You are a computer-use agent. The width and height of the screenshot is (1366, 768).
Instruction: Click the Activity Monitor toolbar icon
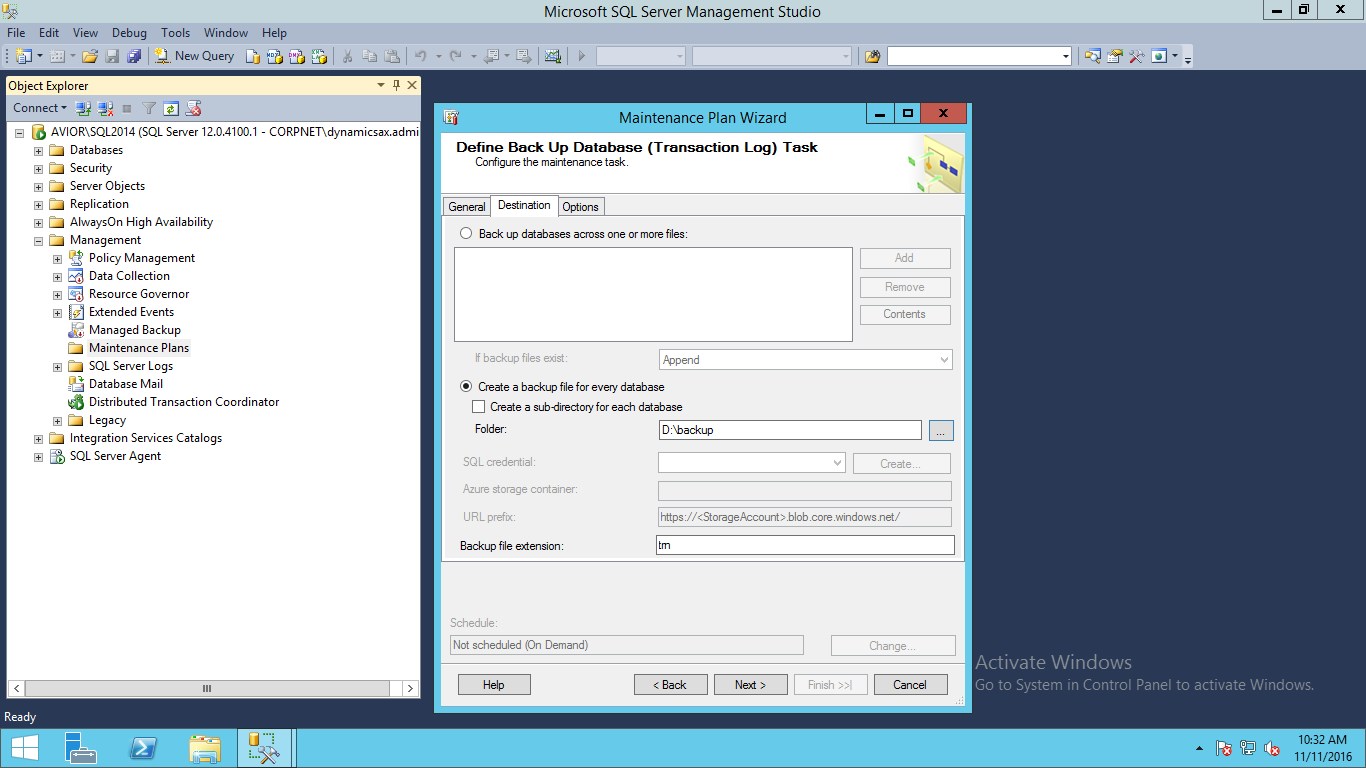tap(552, 56)
